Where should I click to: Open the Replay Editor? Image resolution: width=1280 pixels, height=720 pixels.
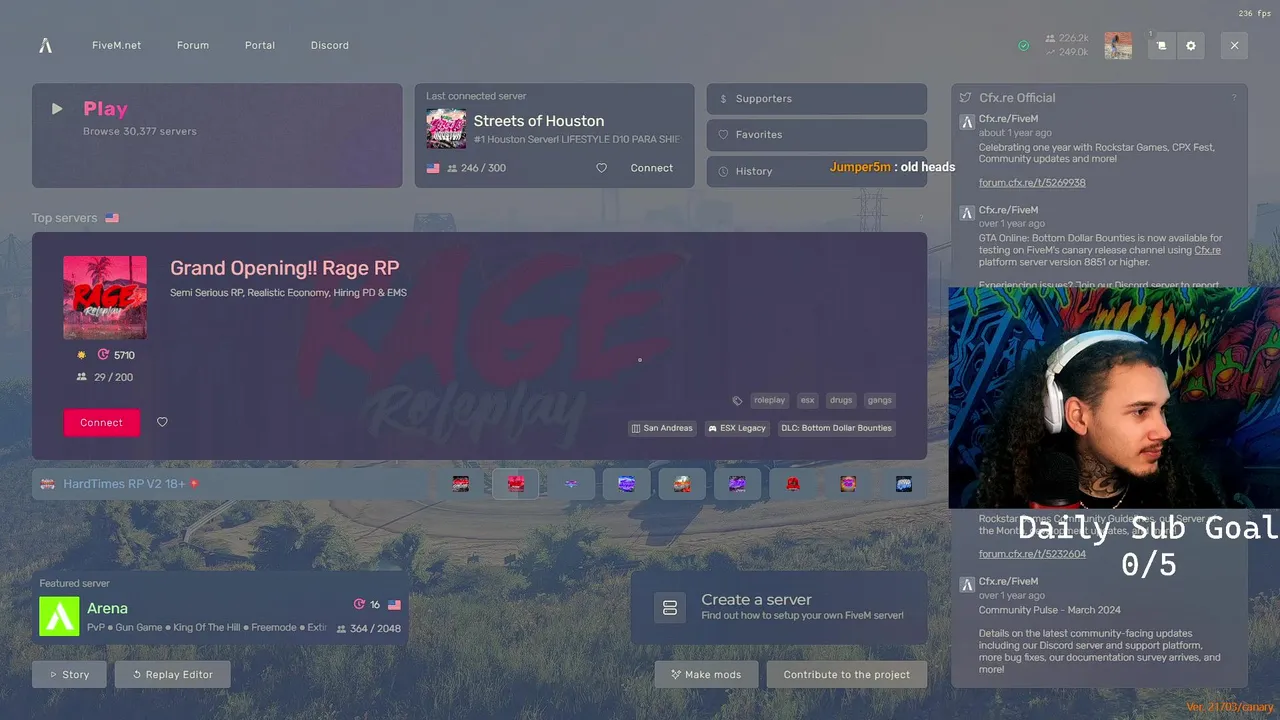pos(172,675)
